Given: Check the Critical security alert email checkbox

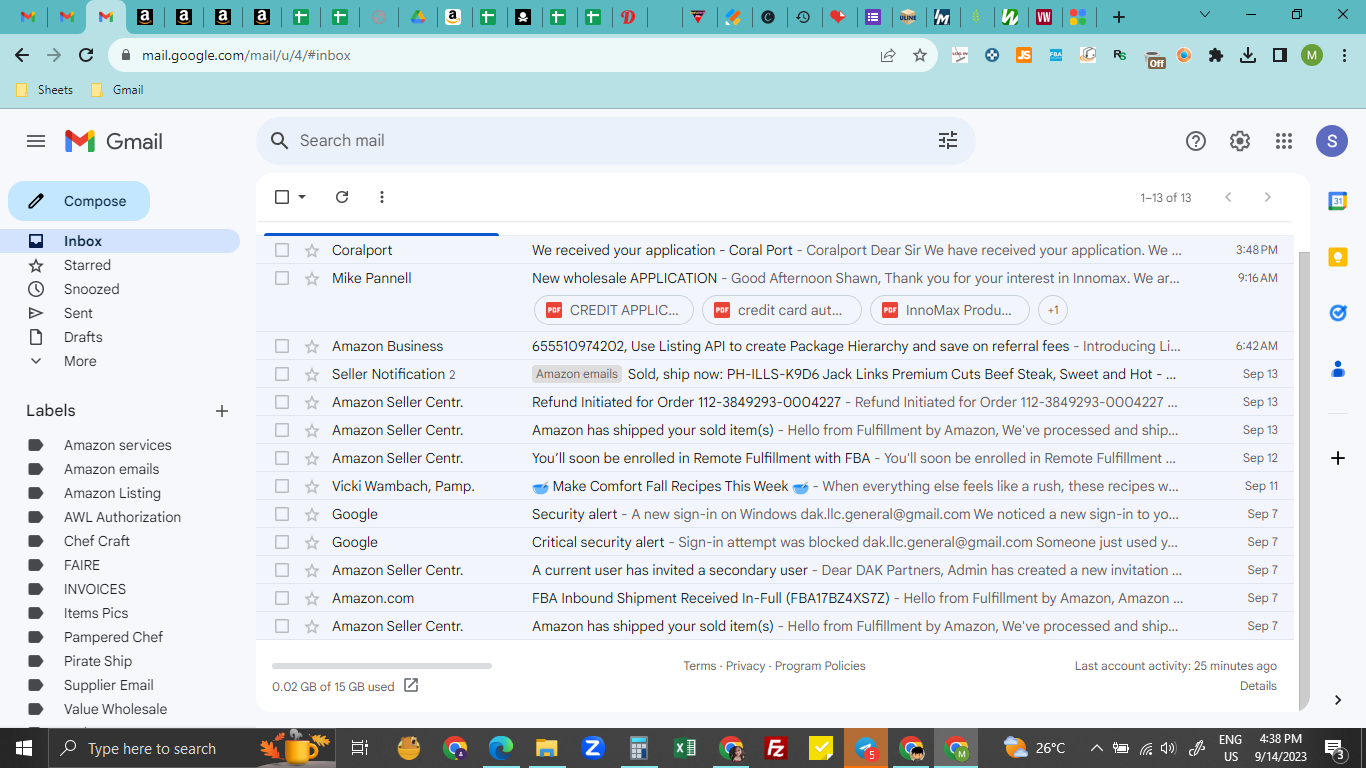Looking at the screenshot, I should [282, 542].
